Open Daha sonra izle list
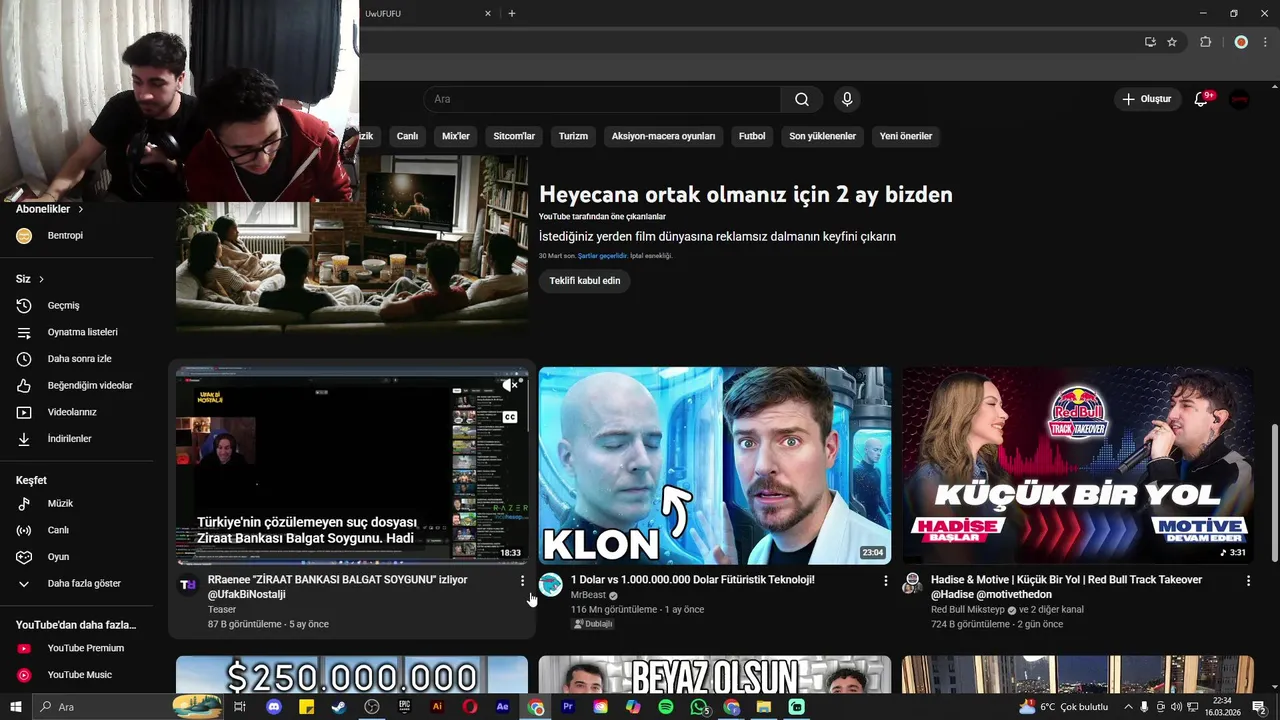 pos(77,359)
